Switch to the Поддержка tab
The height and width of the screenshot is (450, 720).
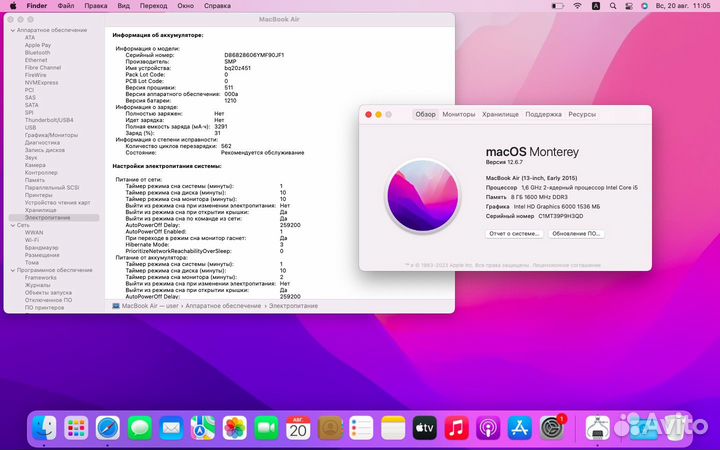coord(543,114)
